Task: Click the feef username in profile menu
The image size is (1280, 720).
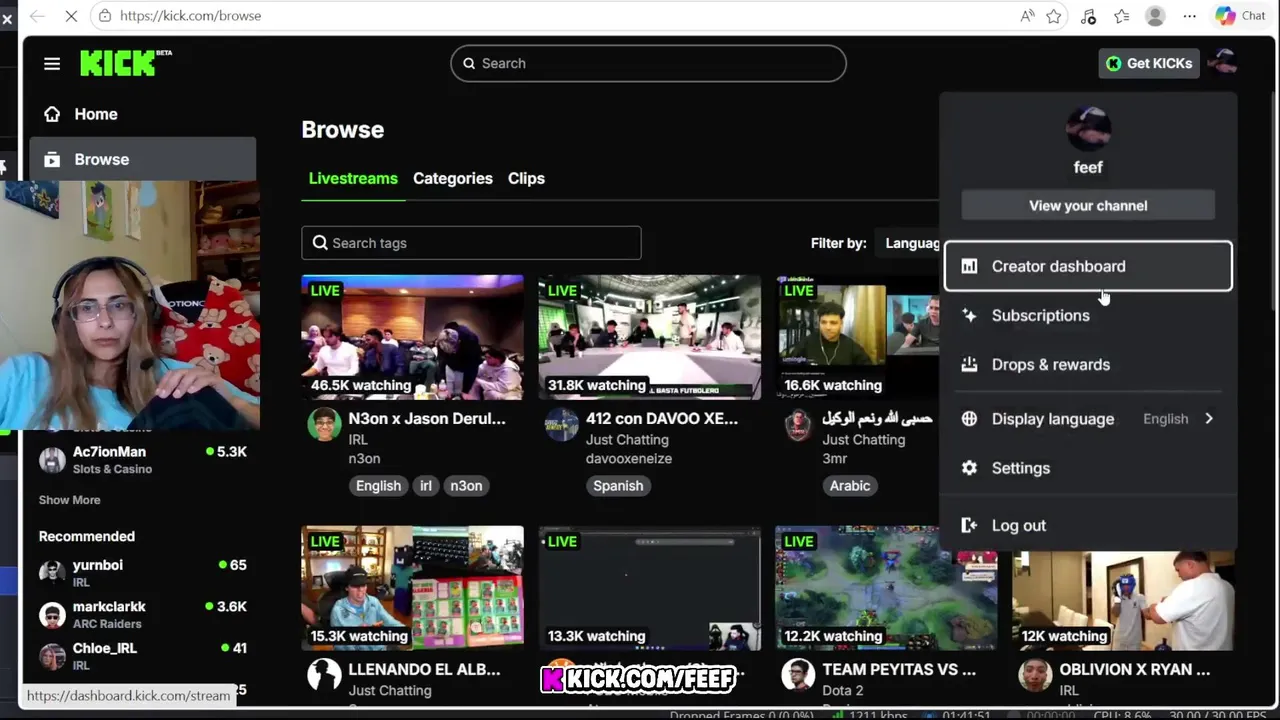Action: 1088,167
